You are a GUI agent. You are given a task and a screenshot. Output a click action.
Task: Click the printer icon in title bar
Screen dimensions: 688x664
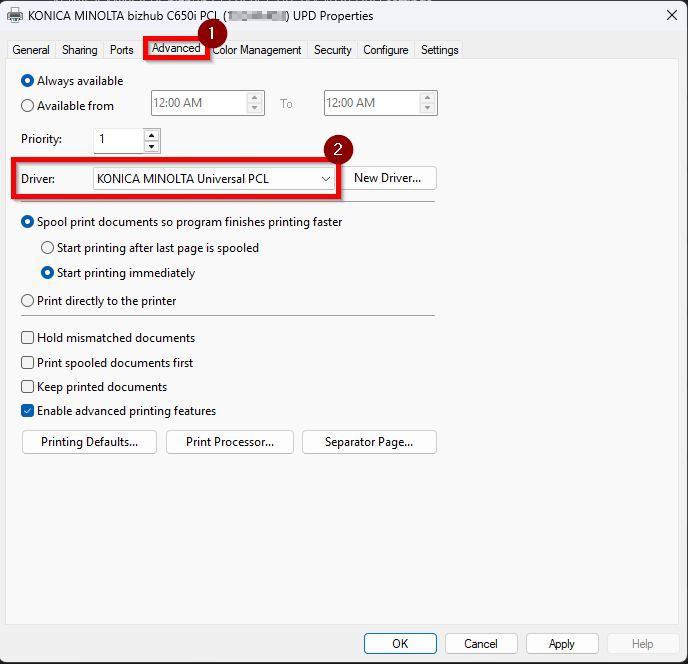(x=15, y=16)
